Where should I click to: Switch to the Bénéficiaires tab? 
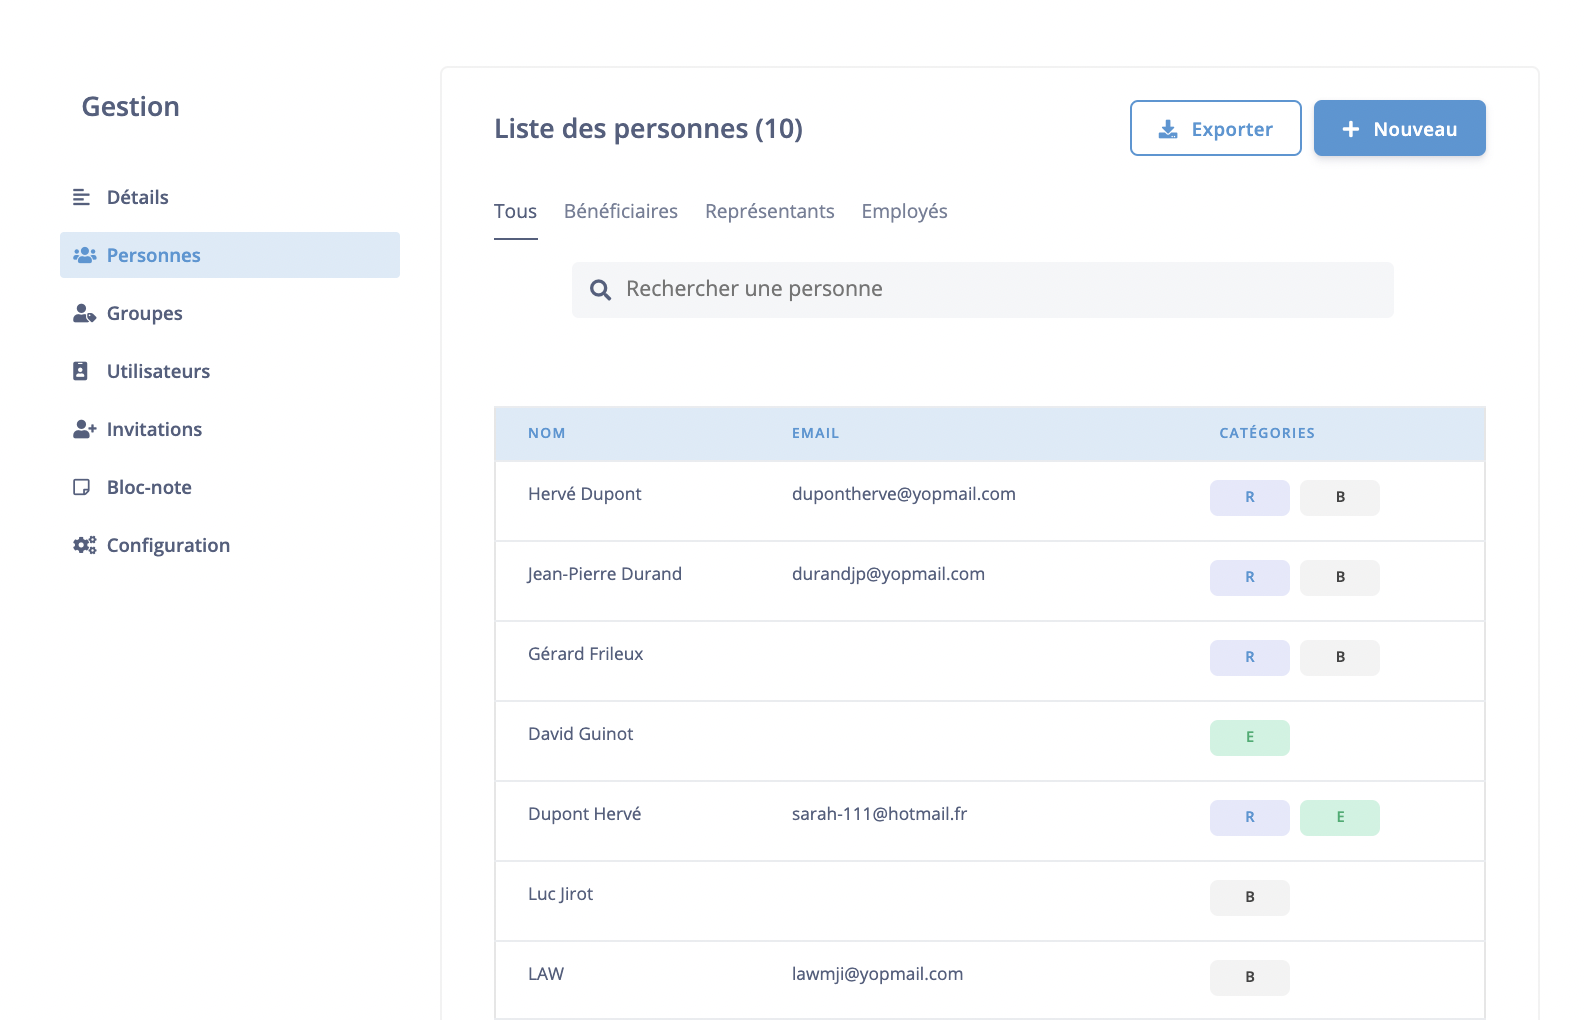coord(620,212)
